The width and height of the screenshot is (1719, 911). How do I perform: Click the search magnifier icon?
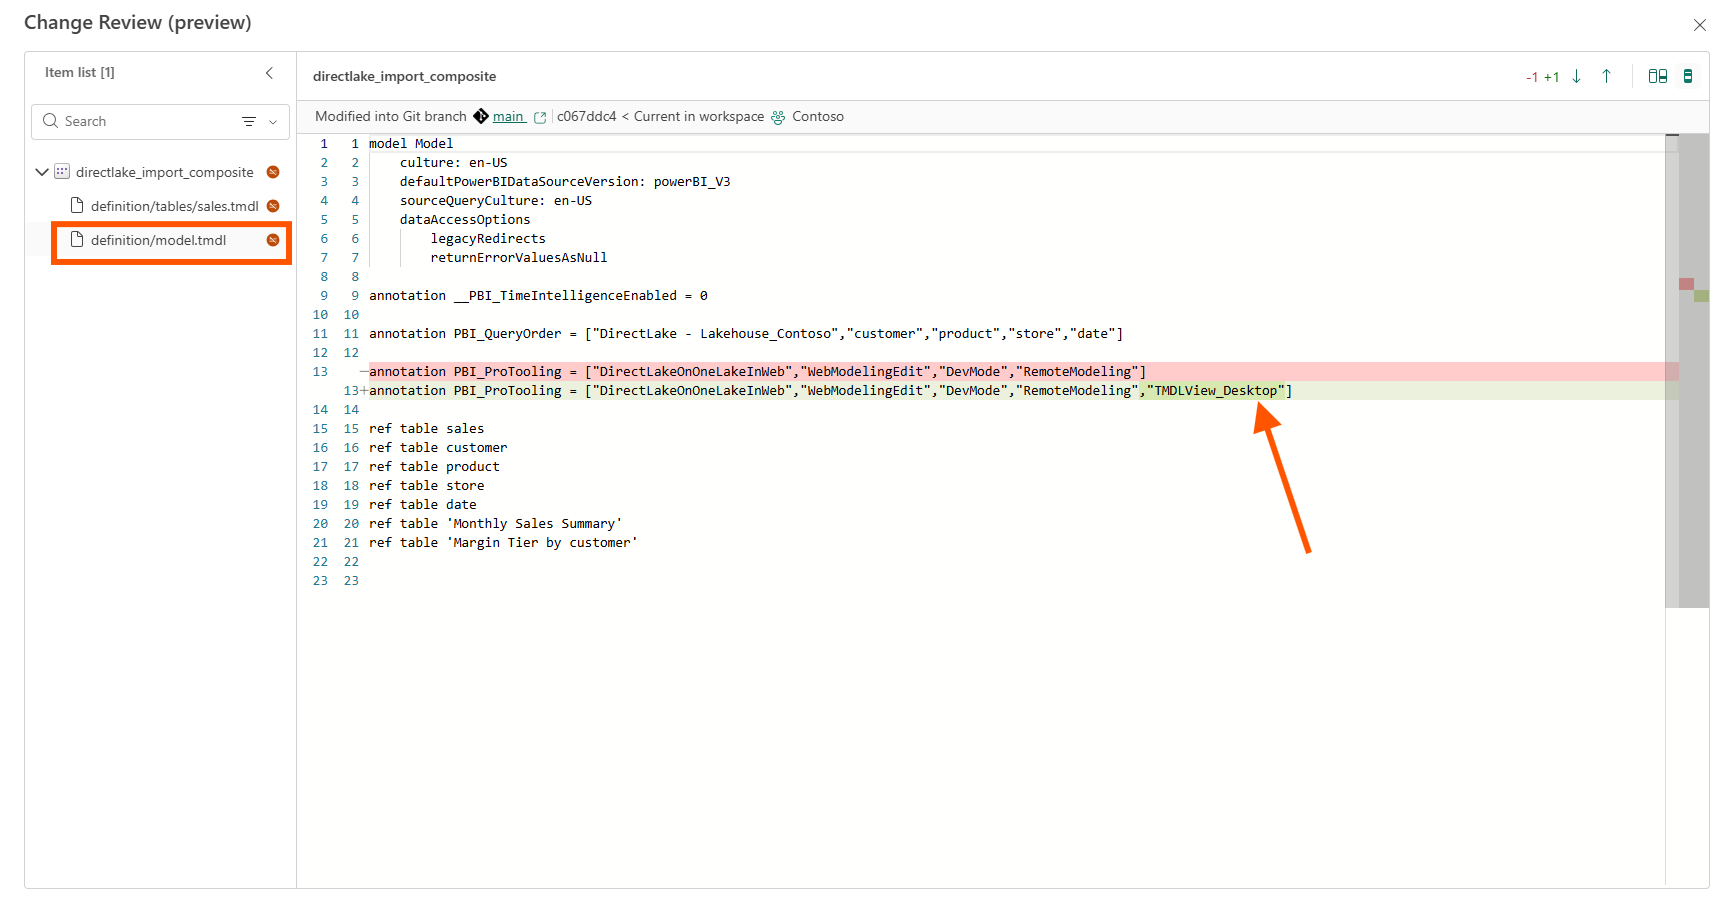pyautogui.click(x=50, y=121)
